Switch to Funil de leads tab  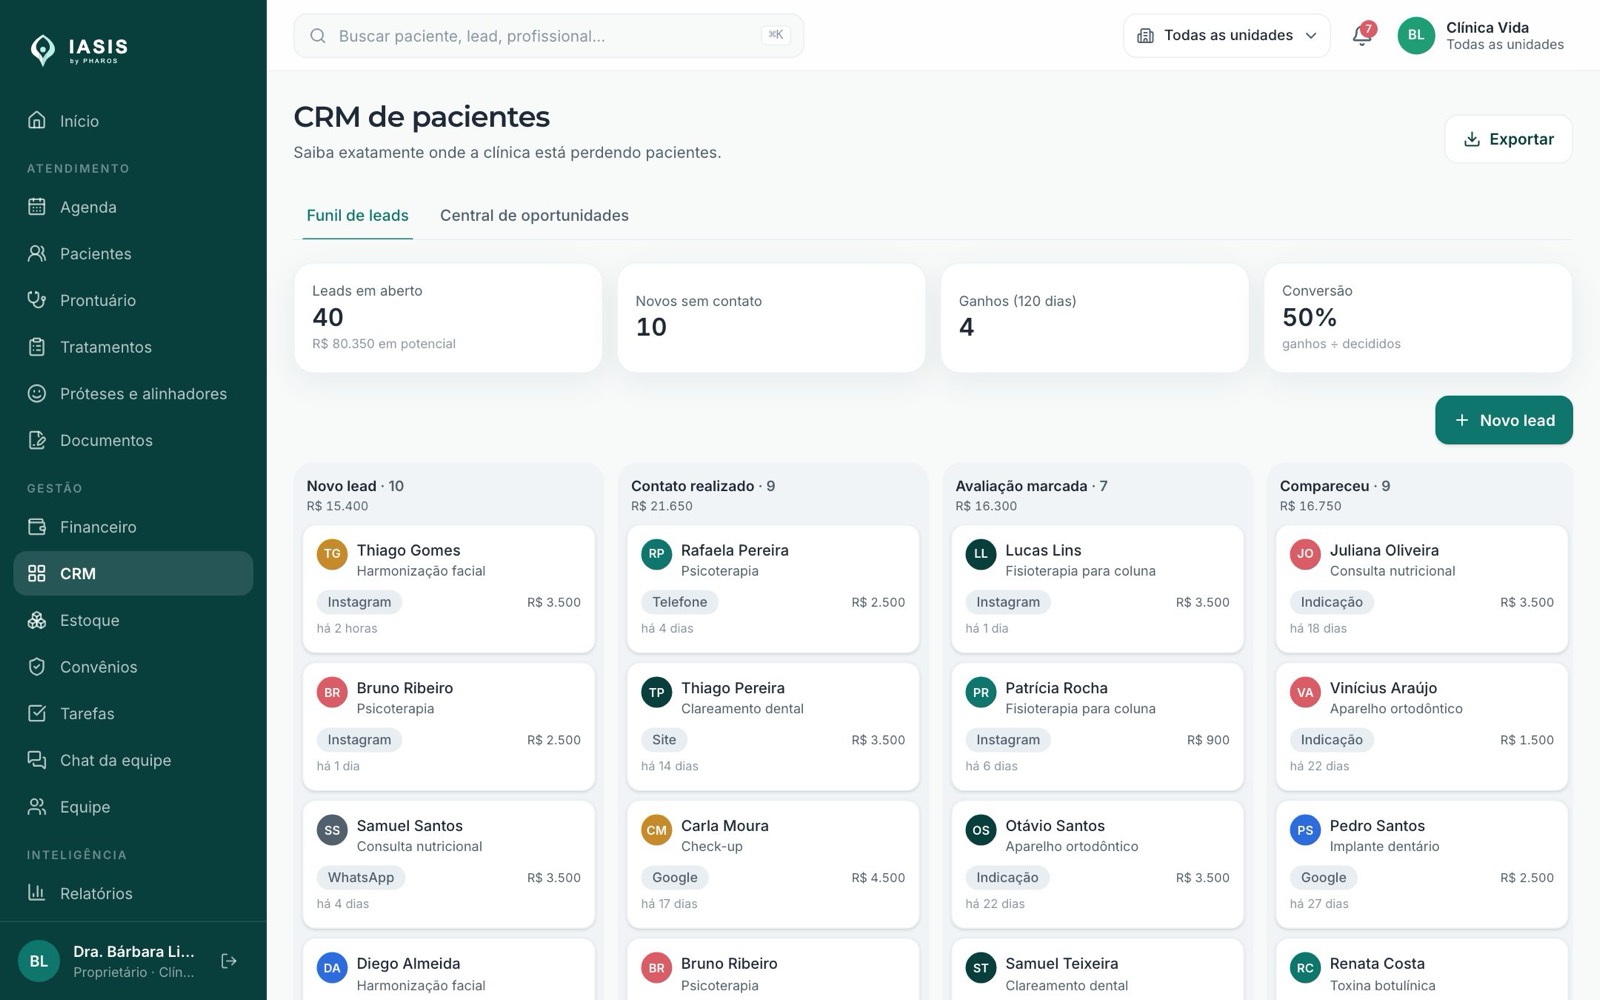click(x=357, y=215)
